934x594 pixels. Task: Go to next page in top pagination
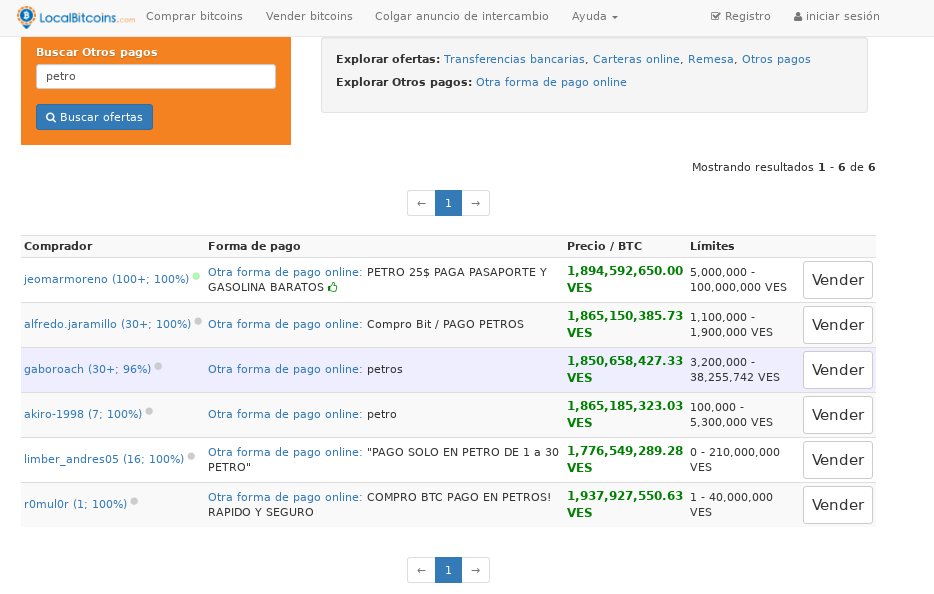coord(475,203)
